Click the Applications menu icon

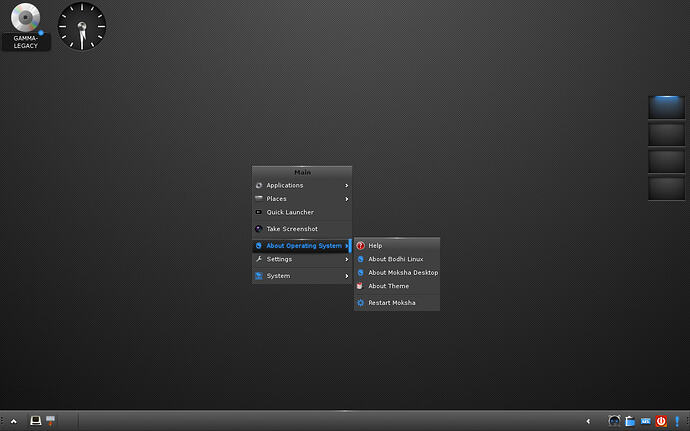(259, 185)
